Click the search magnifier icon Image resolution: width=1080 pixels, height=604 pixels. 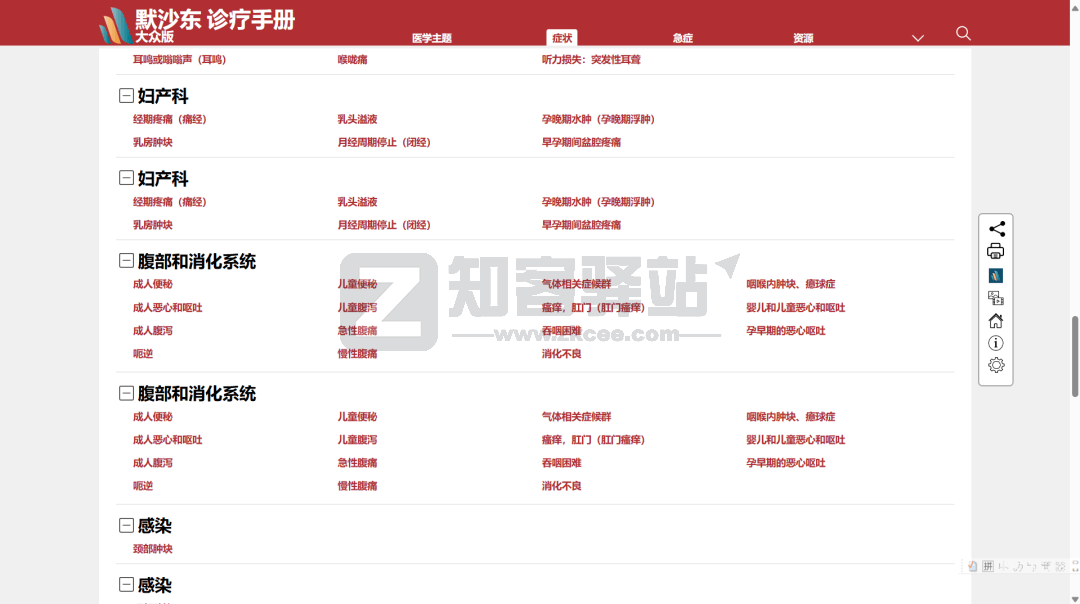[962, 33]
